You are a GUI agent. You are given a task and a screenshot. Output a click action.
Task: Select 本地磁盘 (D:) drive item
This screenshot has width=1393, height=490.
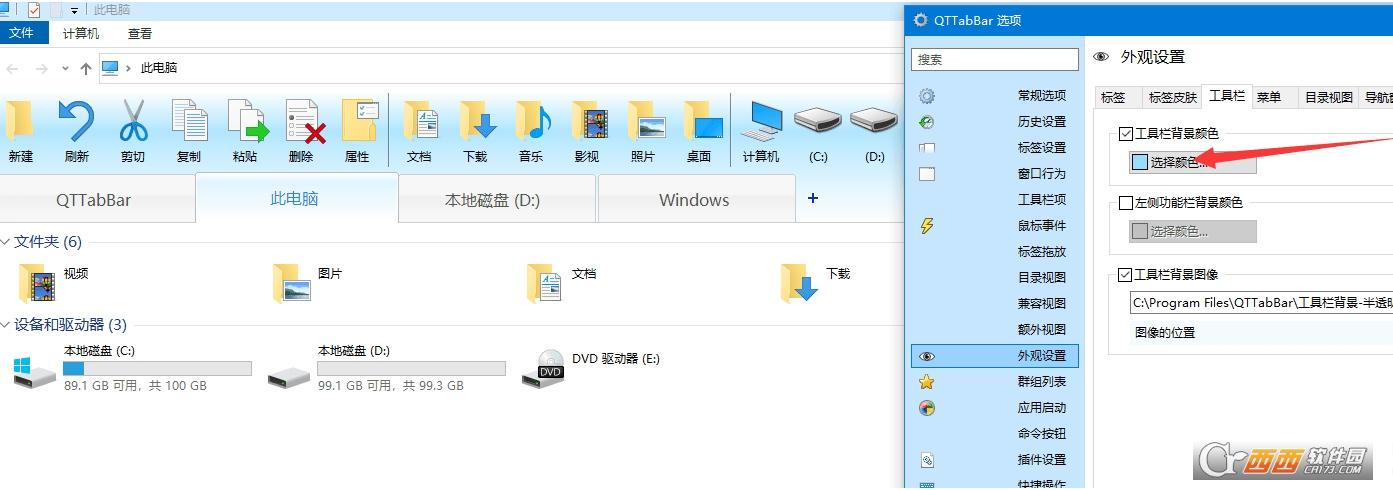(x=386, y=368)
